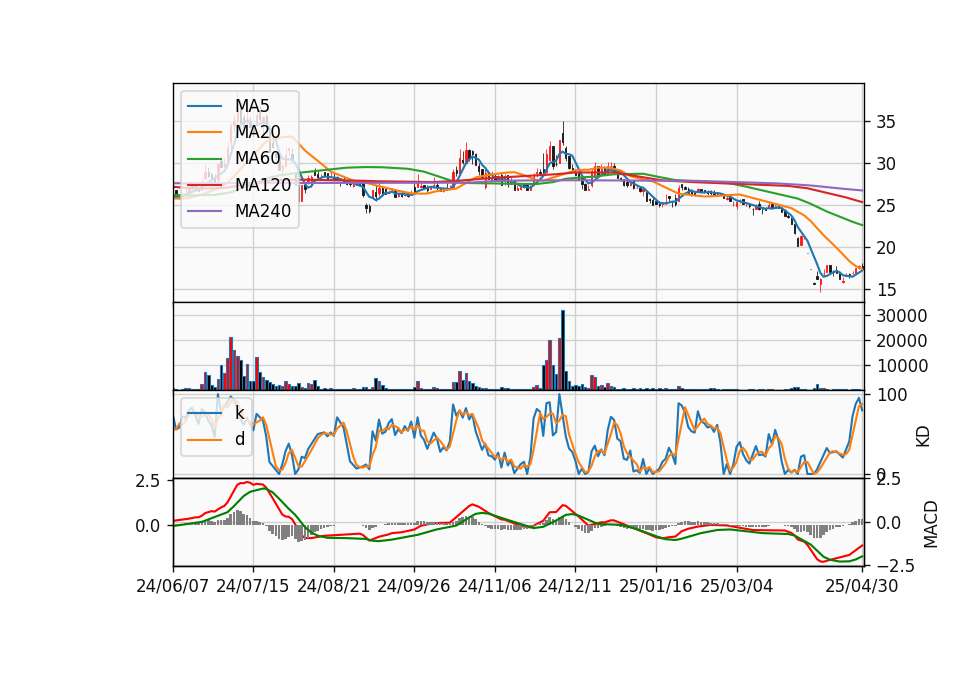Click the date label 24/07/15

click(252, 586)
